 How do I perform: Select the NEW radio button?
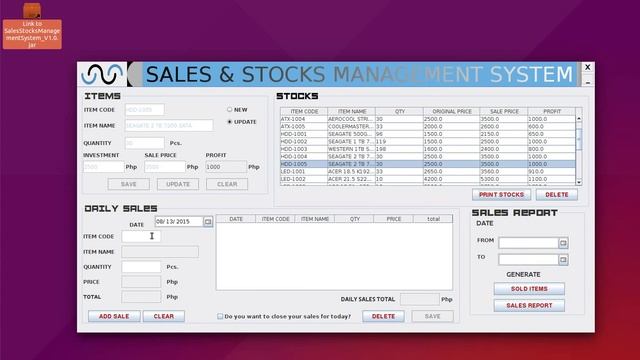[229, 109]
